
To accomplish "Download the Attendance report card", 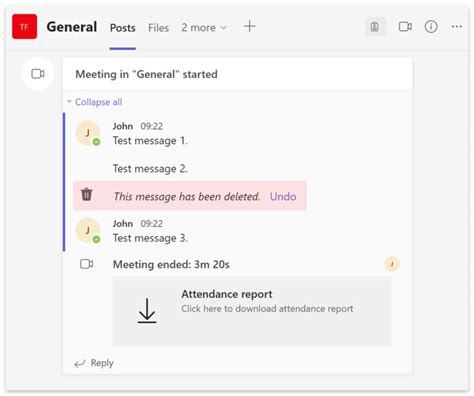I will pyautogui.click(x=252, y=312).
